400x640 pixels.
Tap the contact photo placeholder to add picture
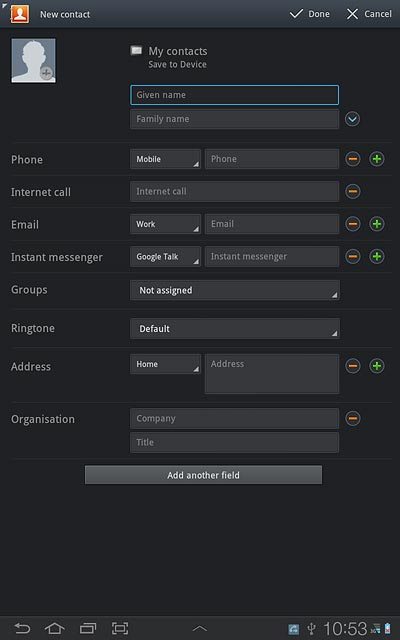(33, 61)
